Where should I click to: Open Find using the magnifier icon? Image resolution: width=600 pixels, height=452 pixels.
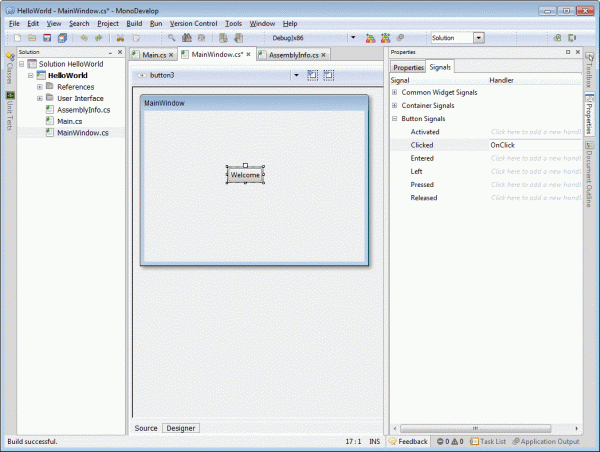(172, 38)
